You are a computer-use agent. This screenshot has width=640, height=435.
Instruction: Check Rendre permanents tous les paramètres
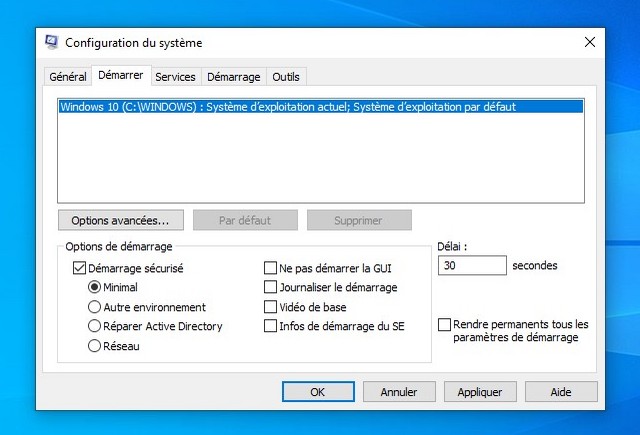(x=445, y=325)
